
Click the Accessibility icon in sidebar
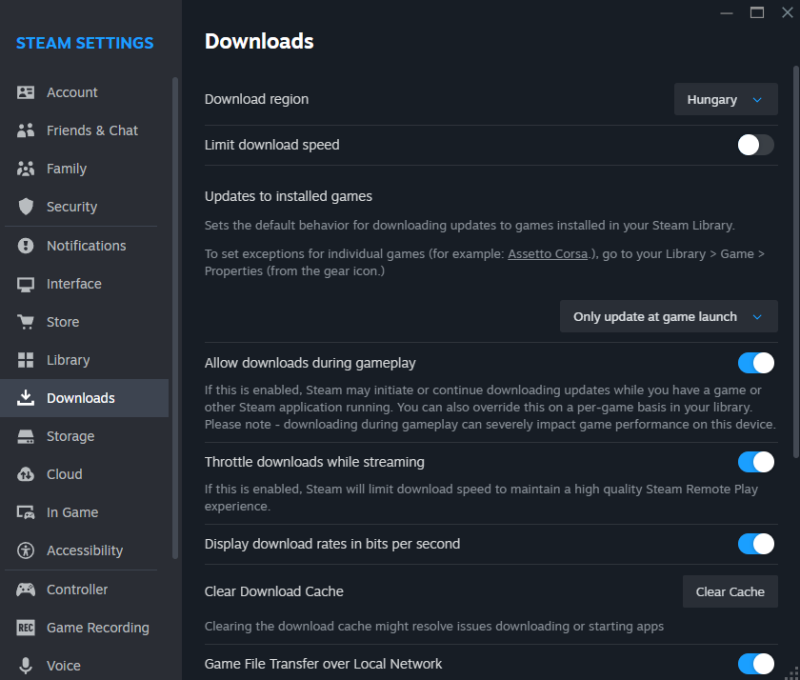click(x=26, y=551)
